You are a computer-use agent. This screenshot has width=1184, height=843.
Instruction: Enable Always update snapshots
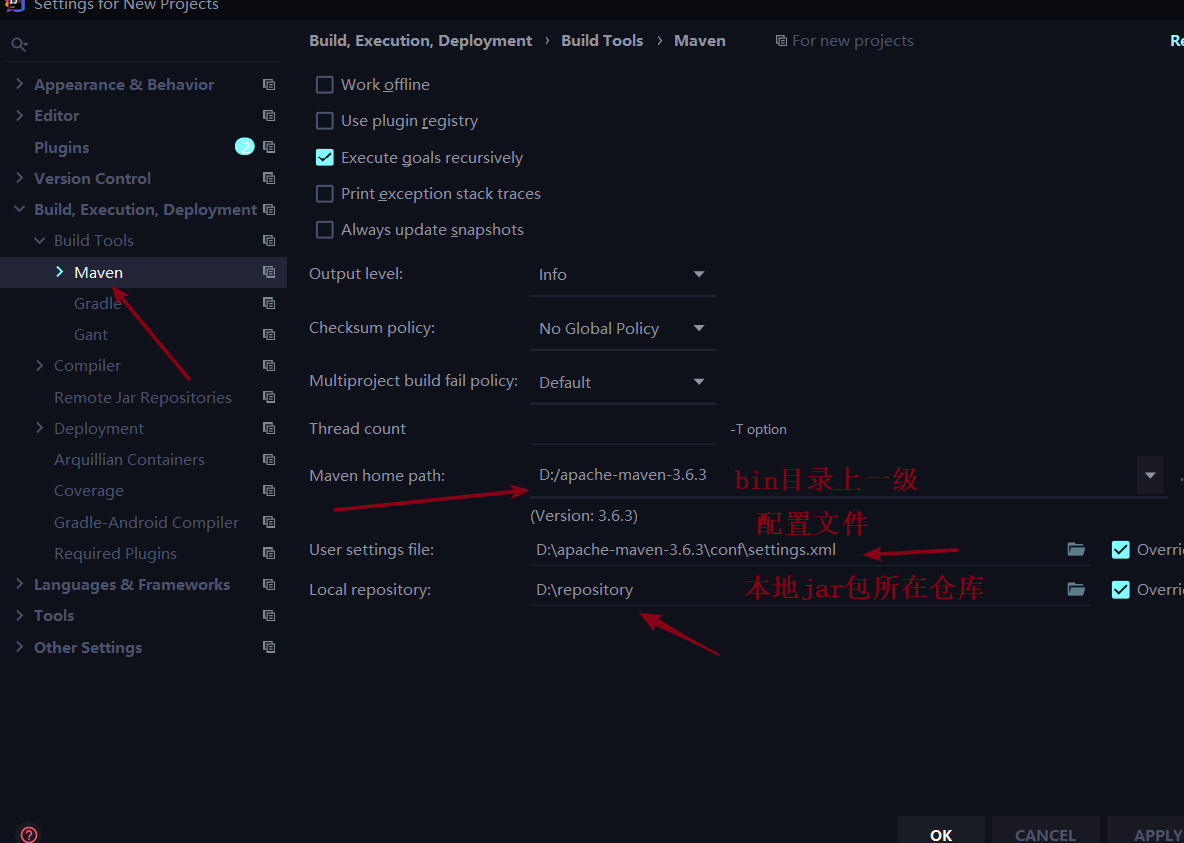[x=325, y=230]
